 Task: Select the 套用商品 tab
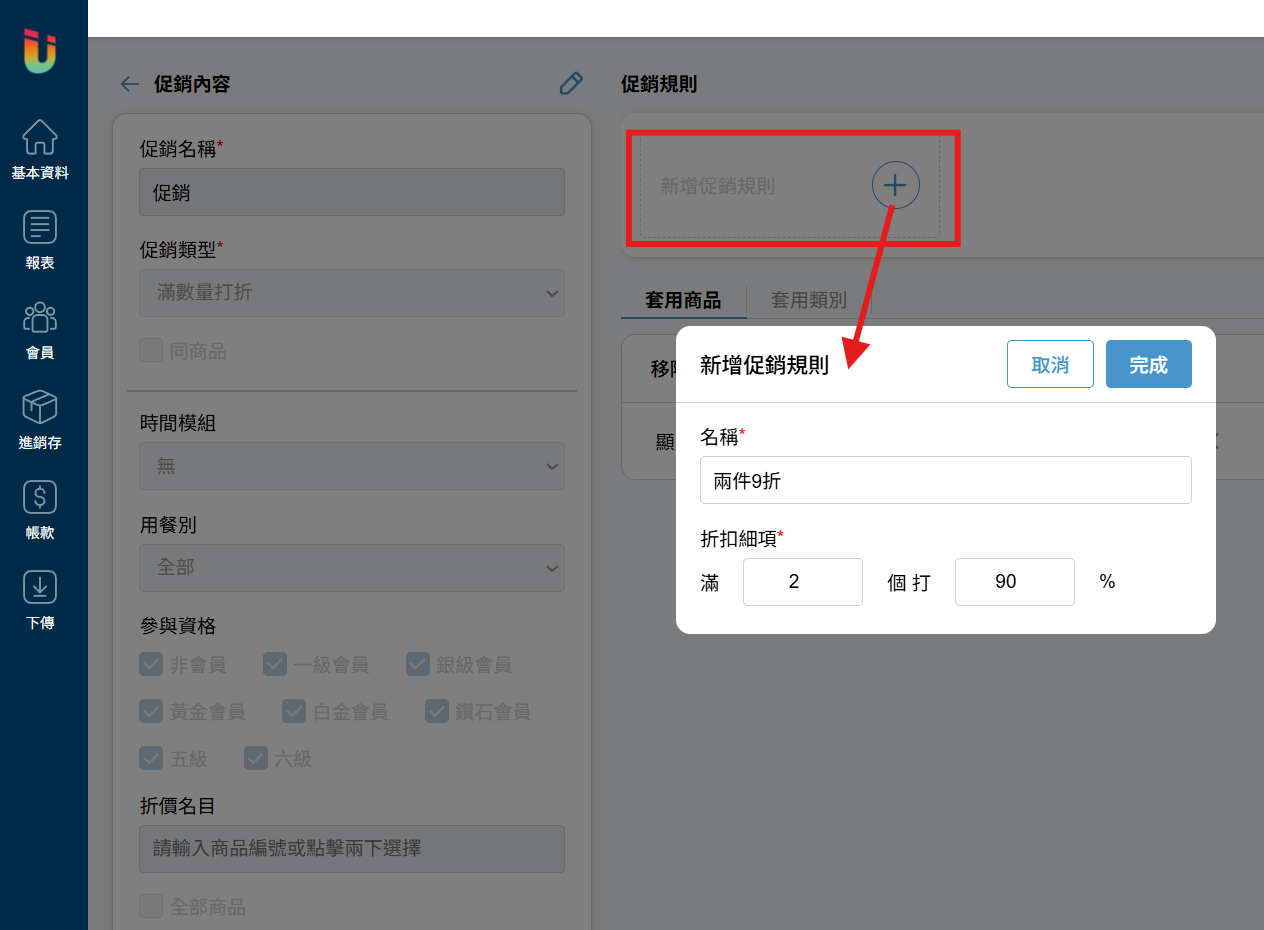[683, 300]
